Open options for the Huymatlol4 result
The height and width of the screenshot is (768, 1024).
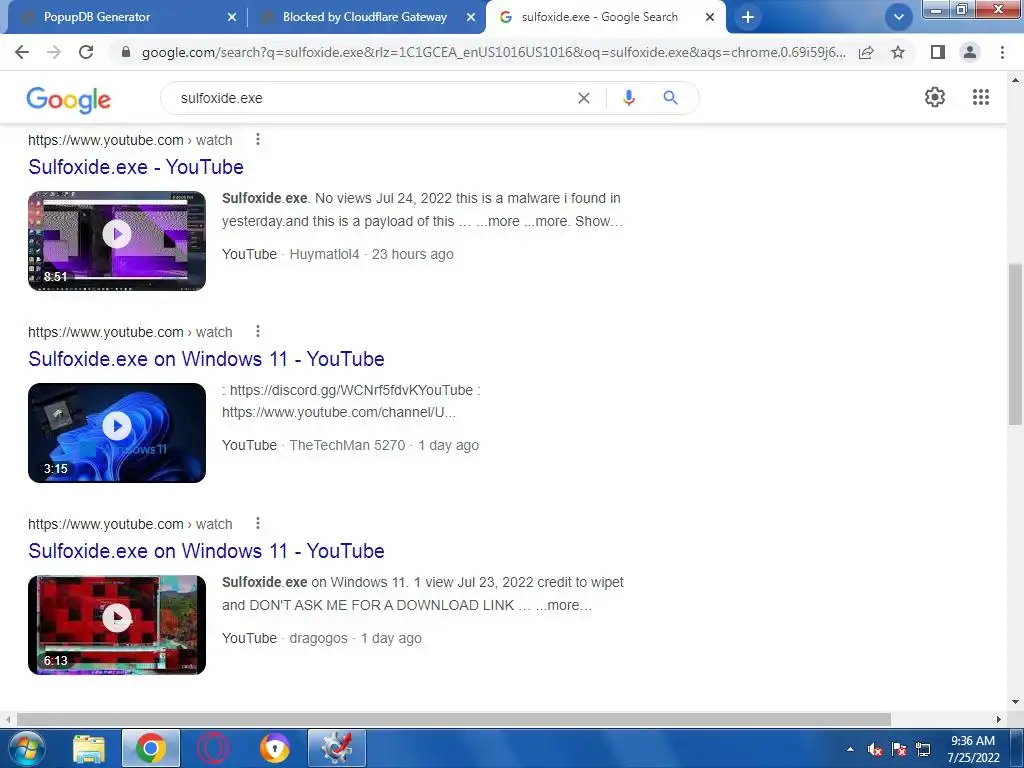point(258,139)
